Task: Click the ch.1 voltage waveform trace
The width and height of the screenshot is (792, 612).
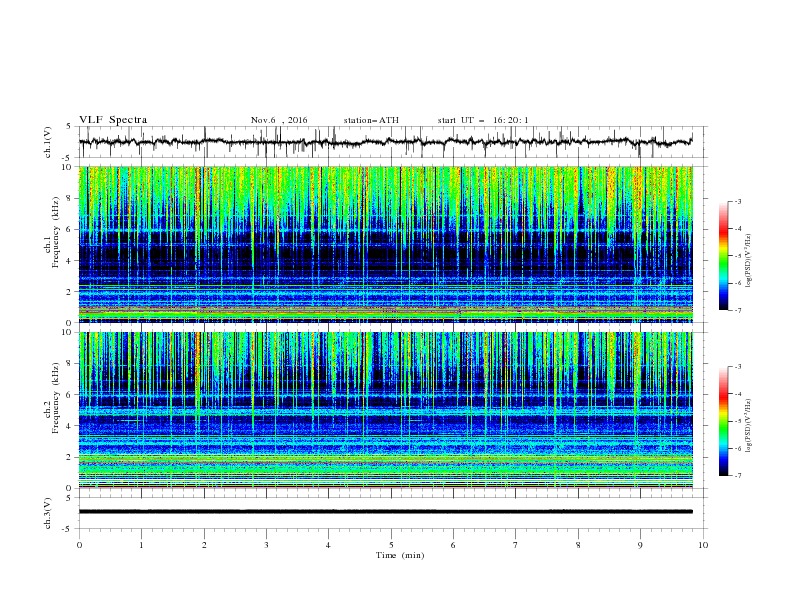Action: 385,142
